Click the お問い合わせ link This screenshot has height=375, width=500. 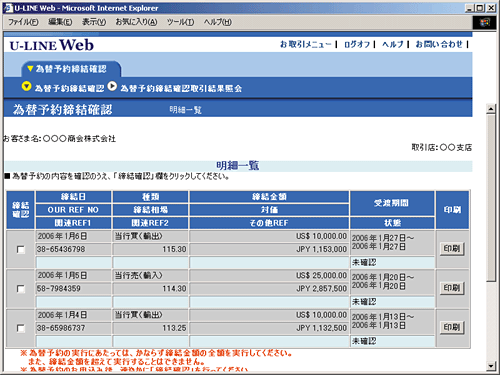439,44
